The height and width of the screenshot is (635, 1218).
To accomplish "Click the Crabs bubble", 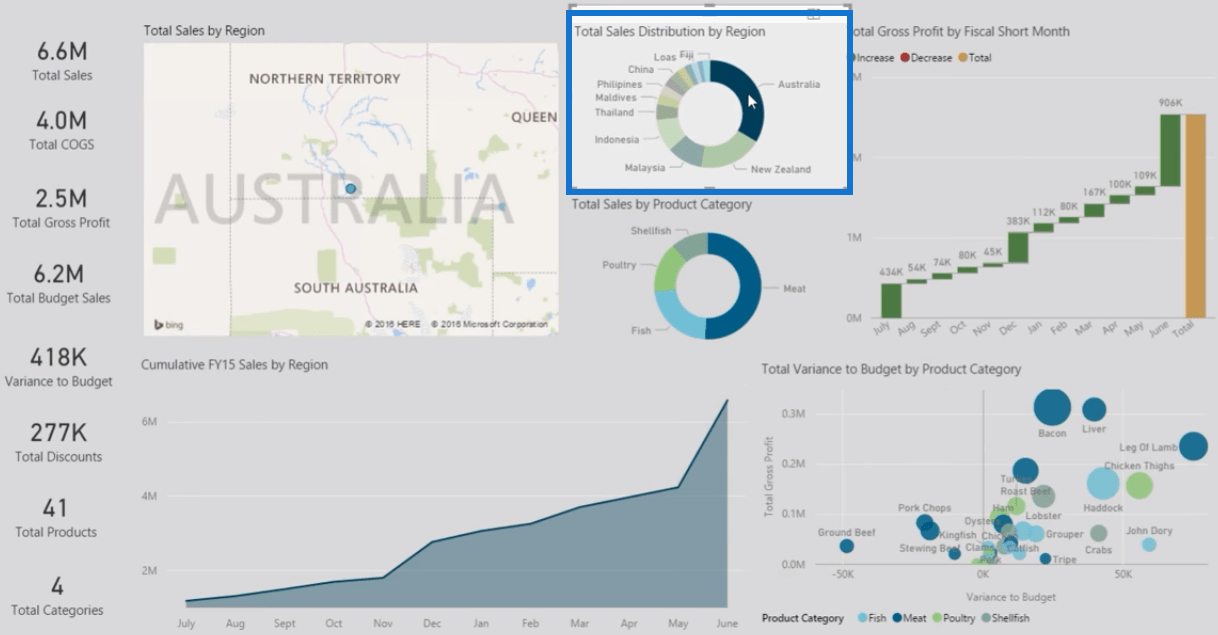I will (1098, 534).
